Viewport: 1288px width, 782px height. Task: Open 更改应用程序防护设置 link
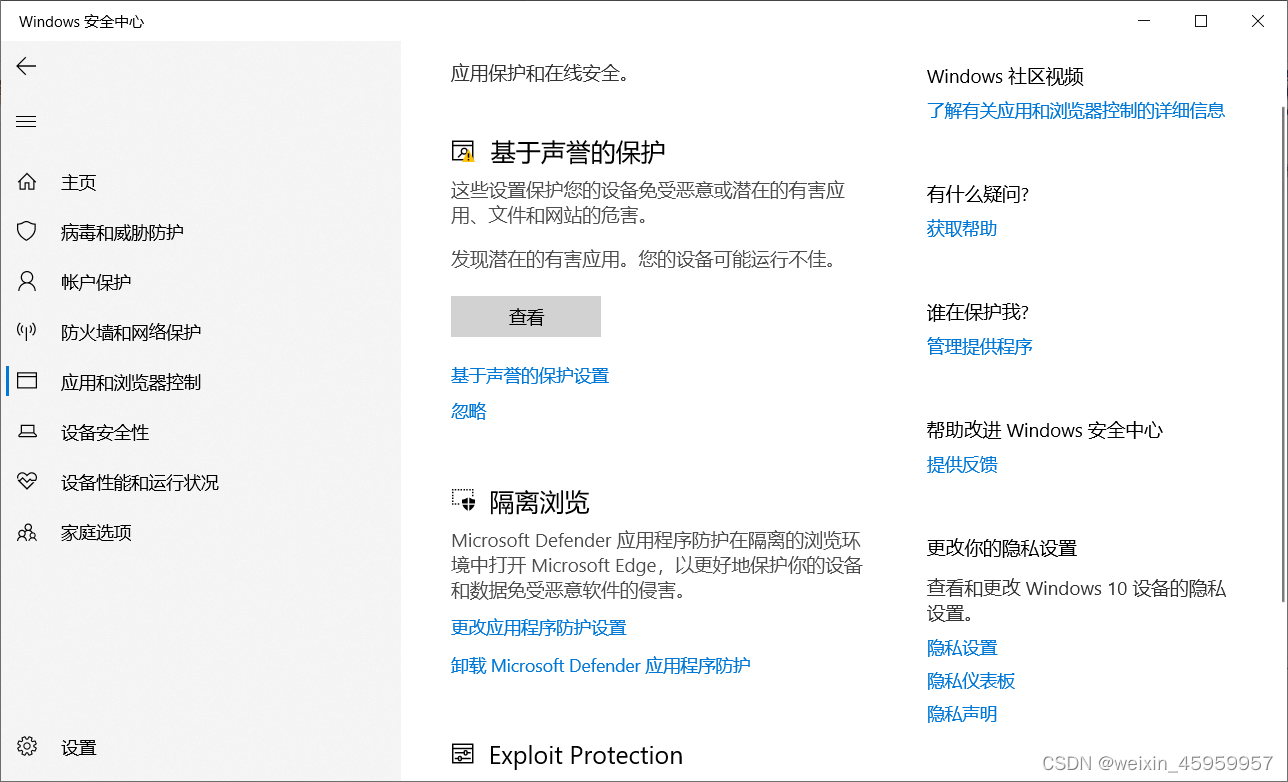click(539, 628)
